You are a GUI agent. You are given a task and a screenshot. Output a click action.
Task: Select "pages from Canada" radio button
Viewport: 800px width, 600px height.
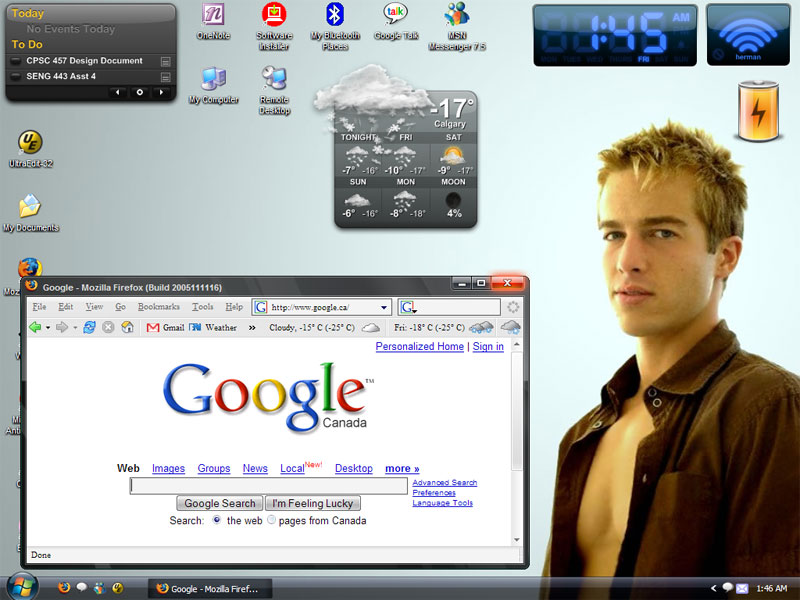(271, 521)
